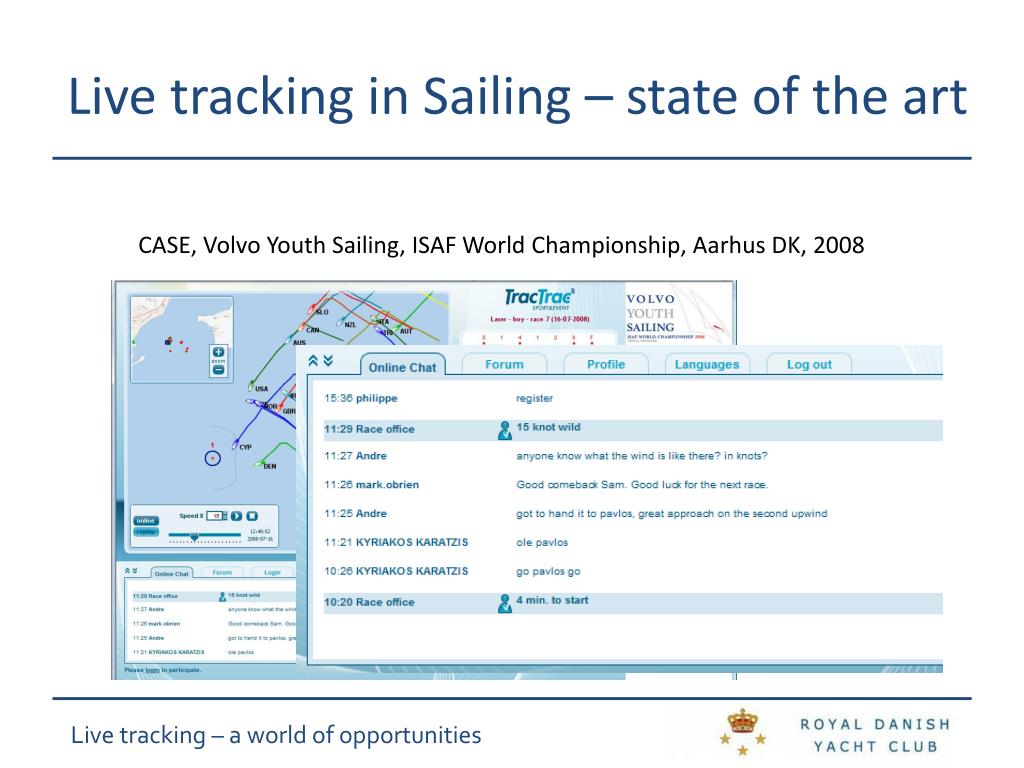Click the 'Laser - boy - race 7' title

(x=540, y=319)
